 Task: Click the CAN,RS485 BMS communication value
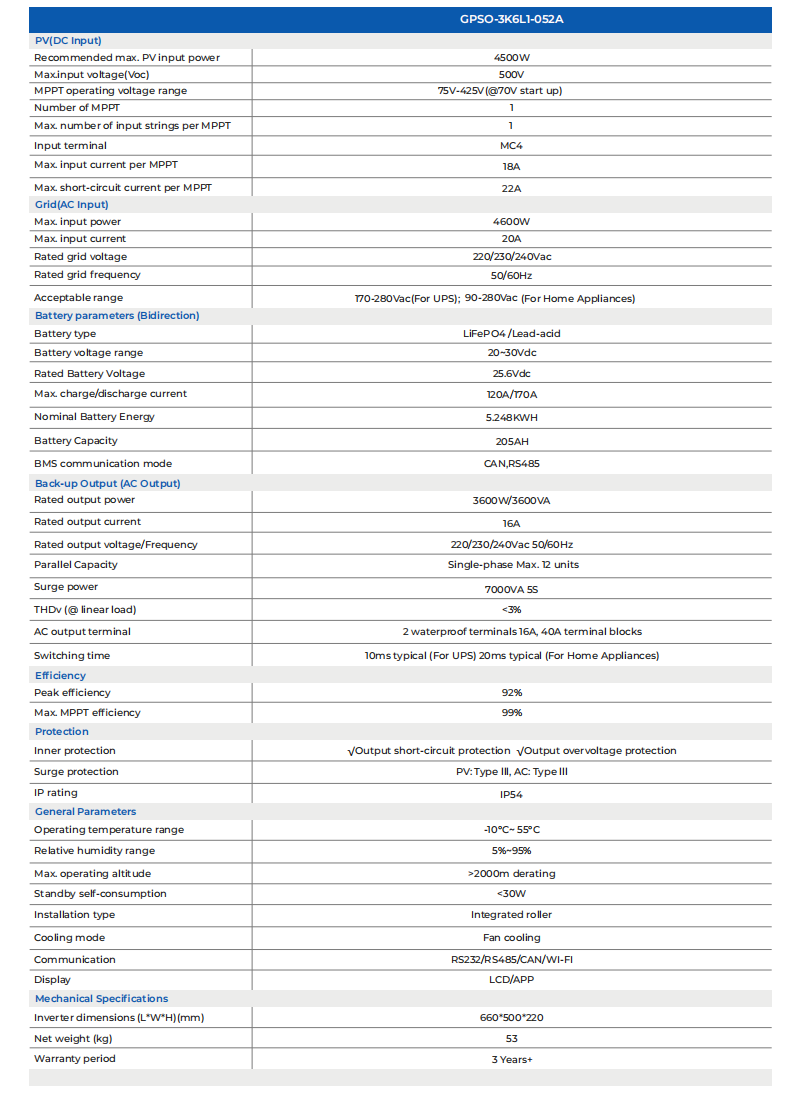[x=511, y=464]
